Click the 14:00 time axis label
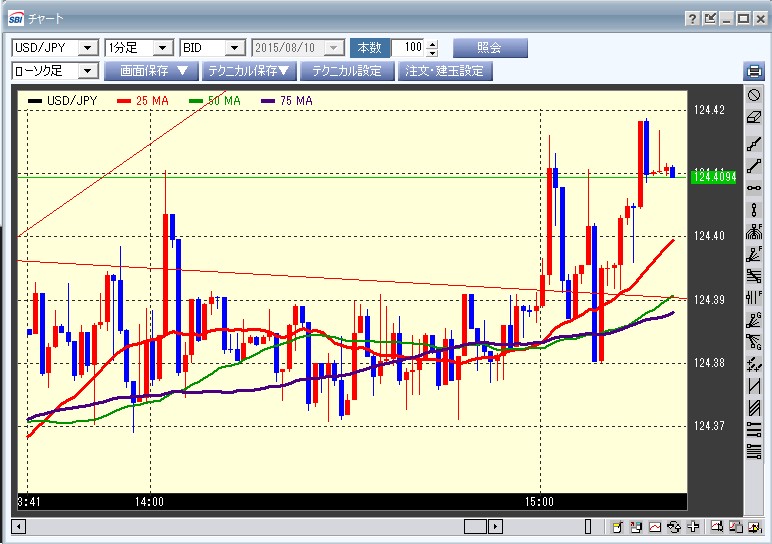This screenshot has width=772, height=544. 149,502
